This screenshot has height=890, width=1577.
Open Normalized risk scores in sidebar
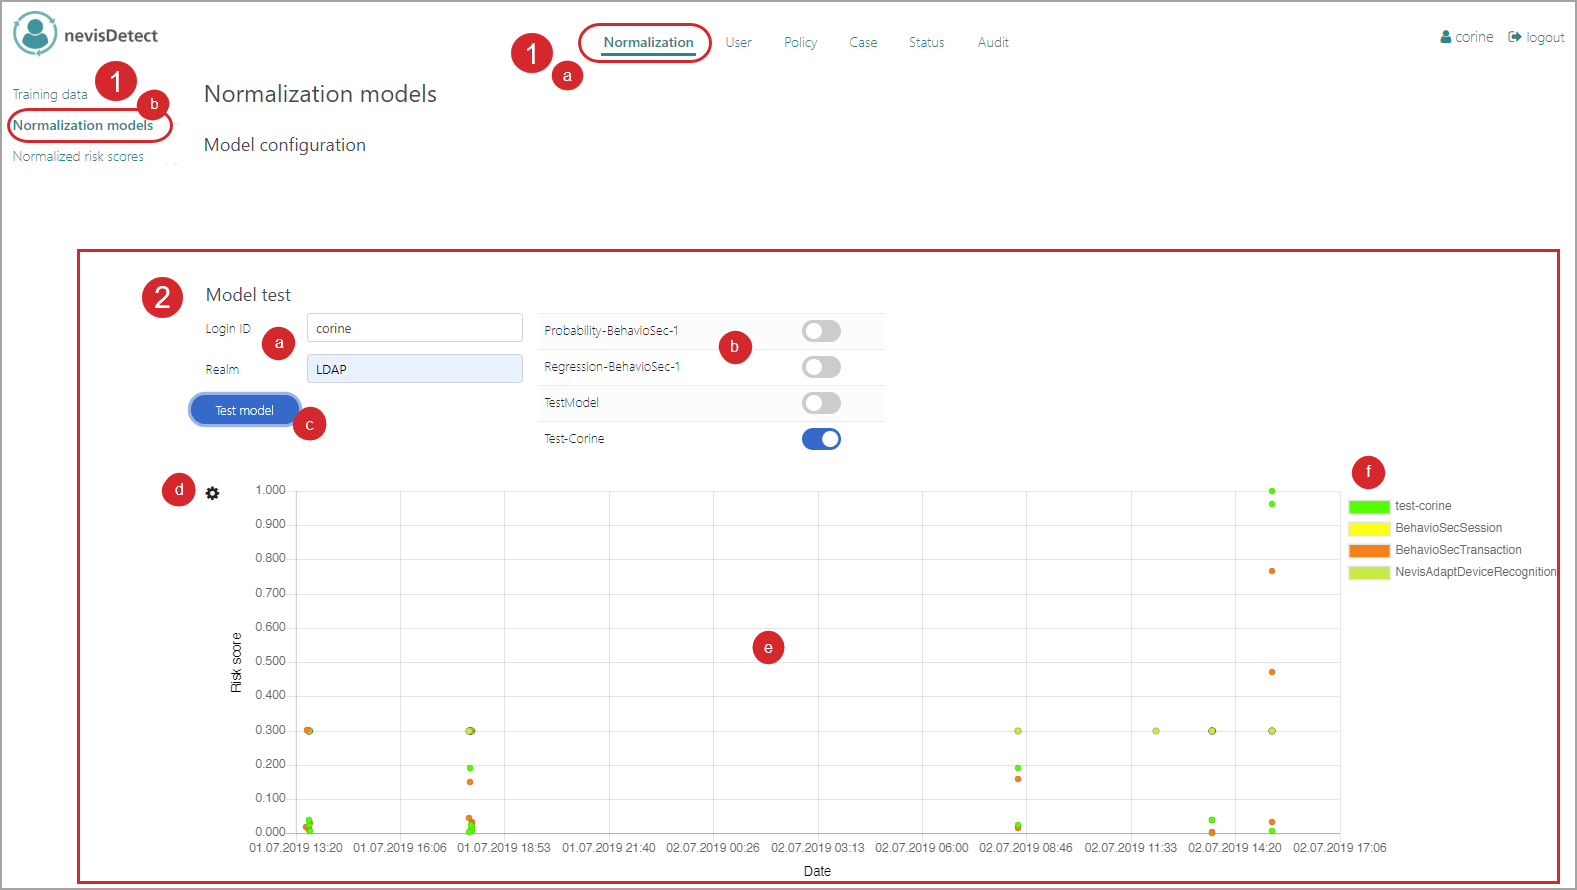[x=78, y=157]
